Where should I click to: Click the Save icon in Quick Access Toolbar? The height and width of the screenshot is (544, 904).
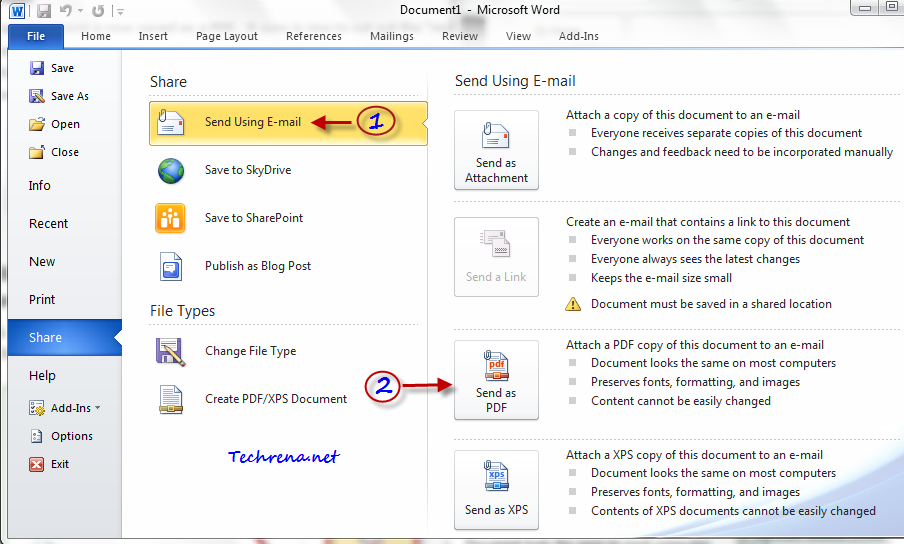tap(44, 10)
